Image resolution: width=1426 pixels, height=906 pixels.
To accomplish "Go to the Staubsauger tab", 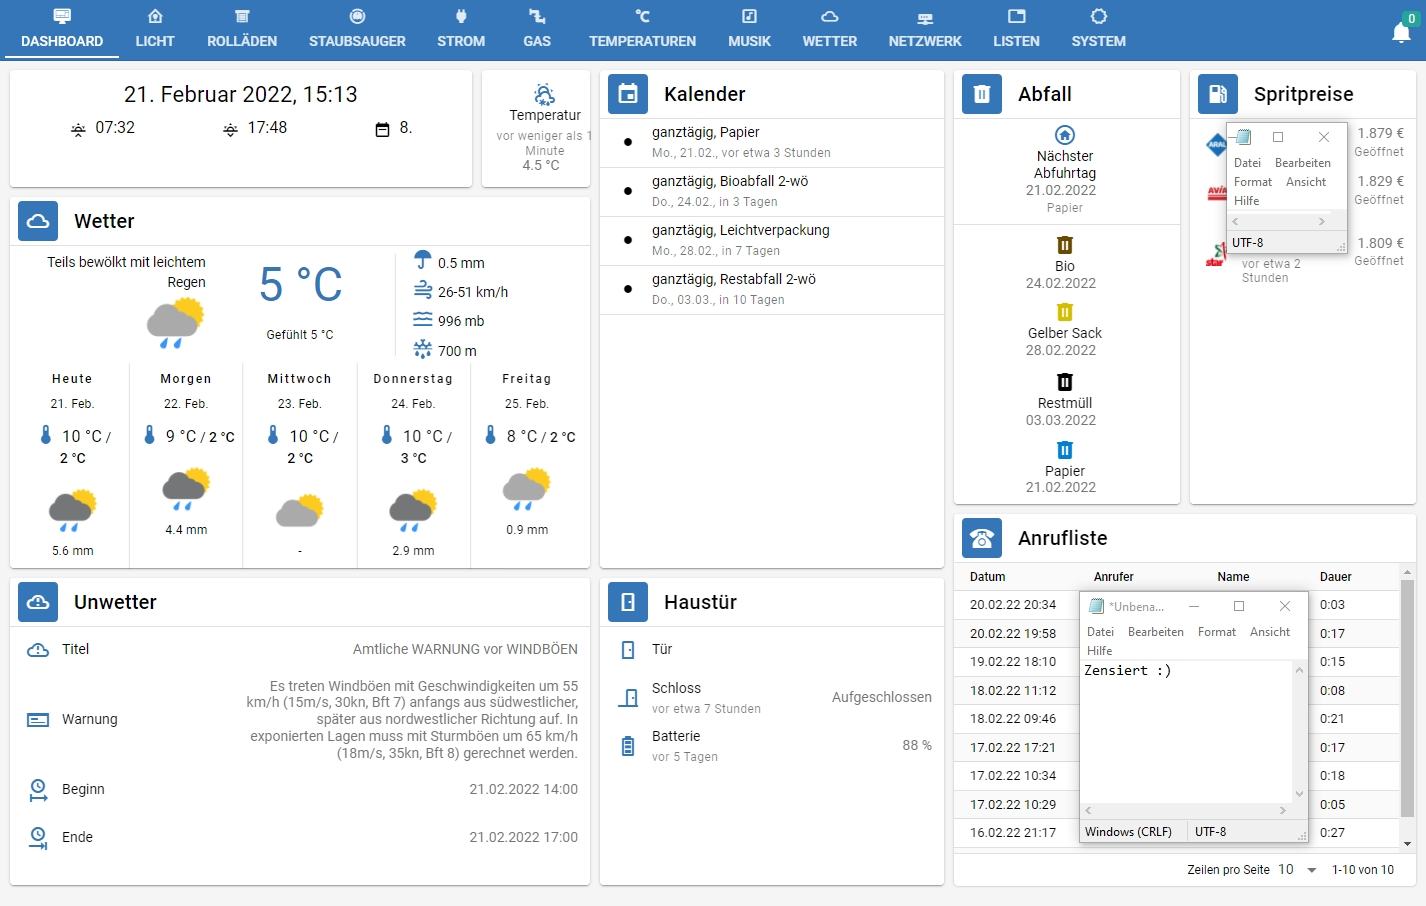I will tap(357, 29).
